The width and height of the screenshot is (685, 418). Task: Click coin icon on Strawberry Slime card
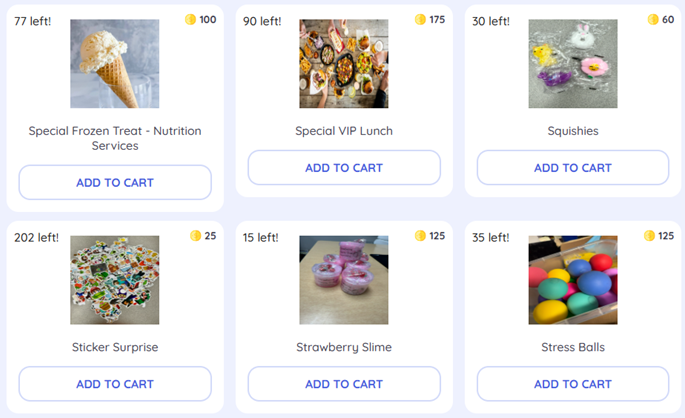tap(421, 236)
